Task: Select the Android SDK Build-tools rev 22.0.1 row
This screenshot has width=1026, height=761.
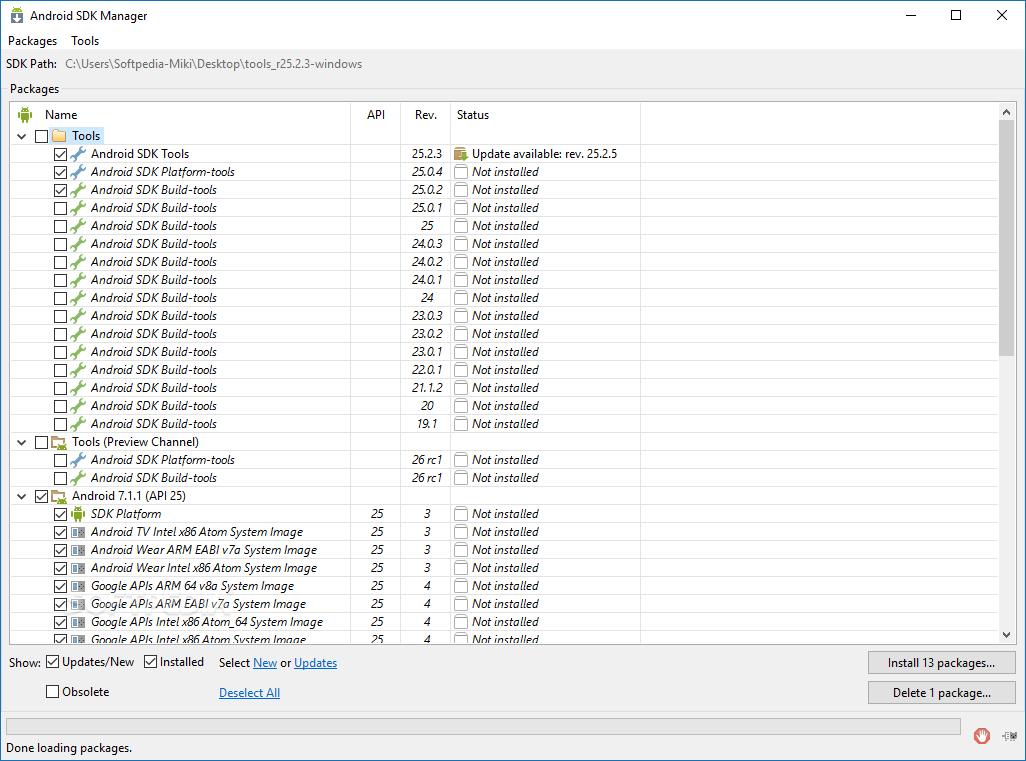Action: click(504, 370)
